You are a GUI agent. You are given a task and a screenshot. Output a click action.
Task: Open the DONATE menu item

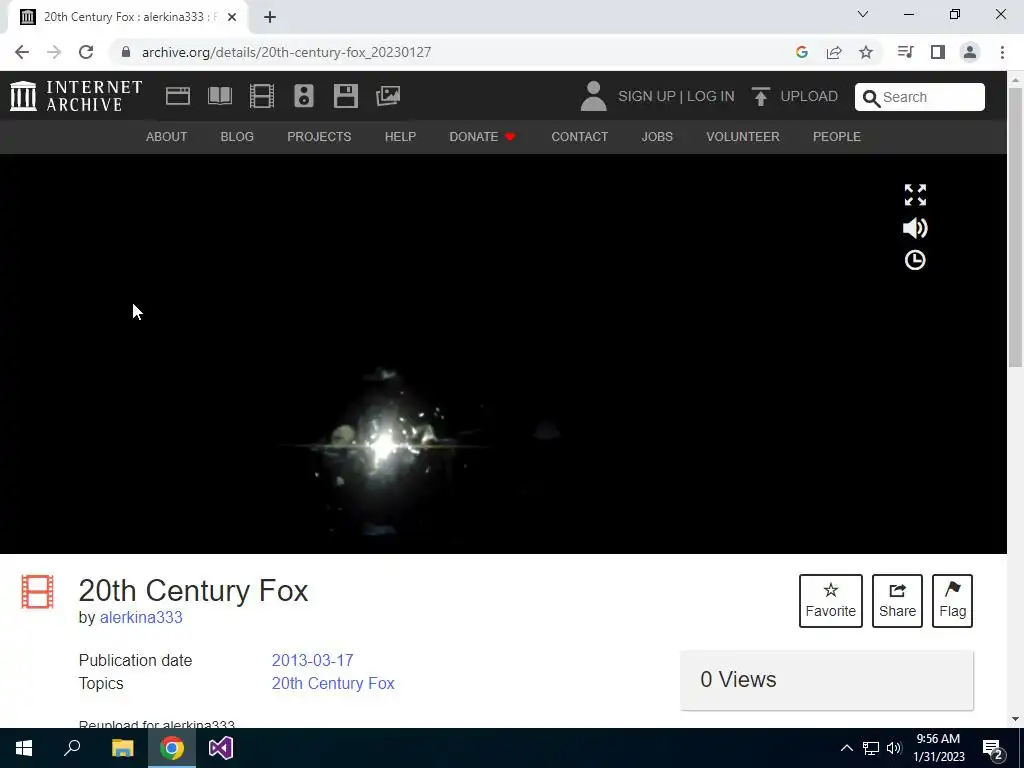(x=483, y=136)
